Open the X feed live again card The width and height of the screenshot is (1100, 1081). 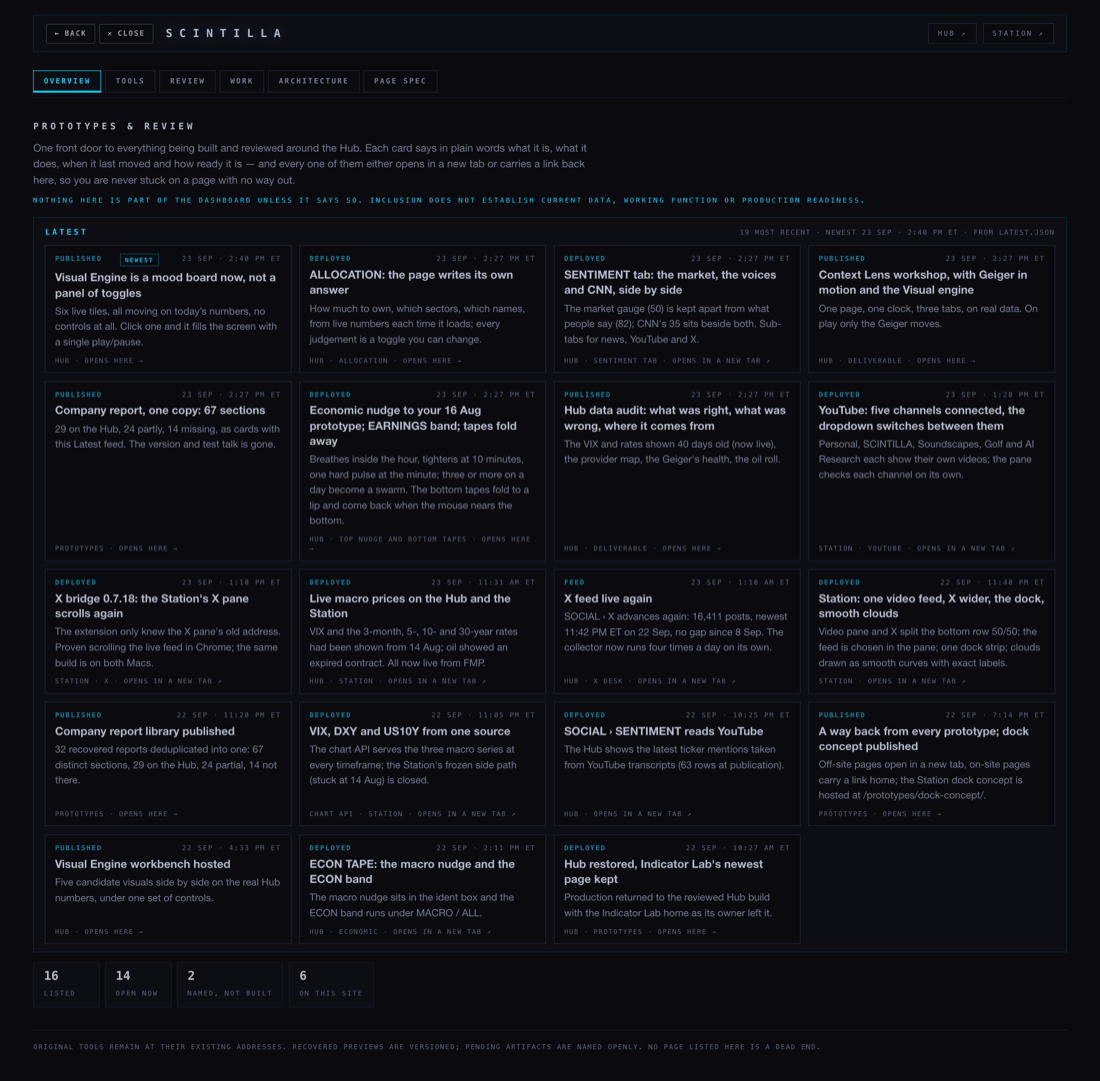click(677, 631)
